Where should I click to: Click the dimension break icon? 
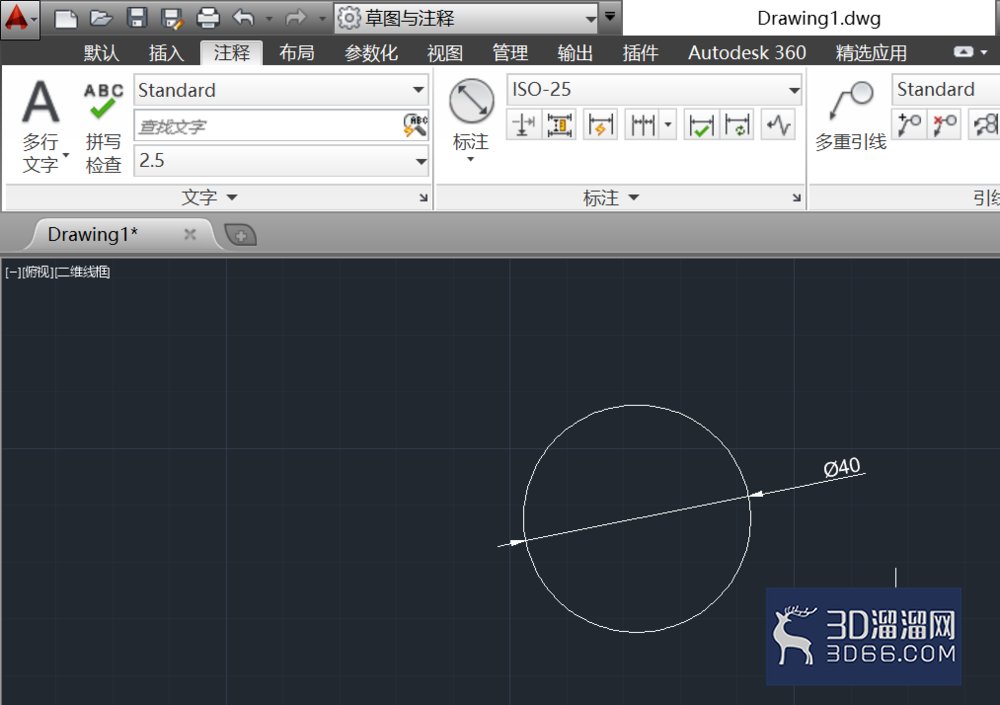[524, 124]
